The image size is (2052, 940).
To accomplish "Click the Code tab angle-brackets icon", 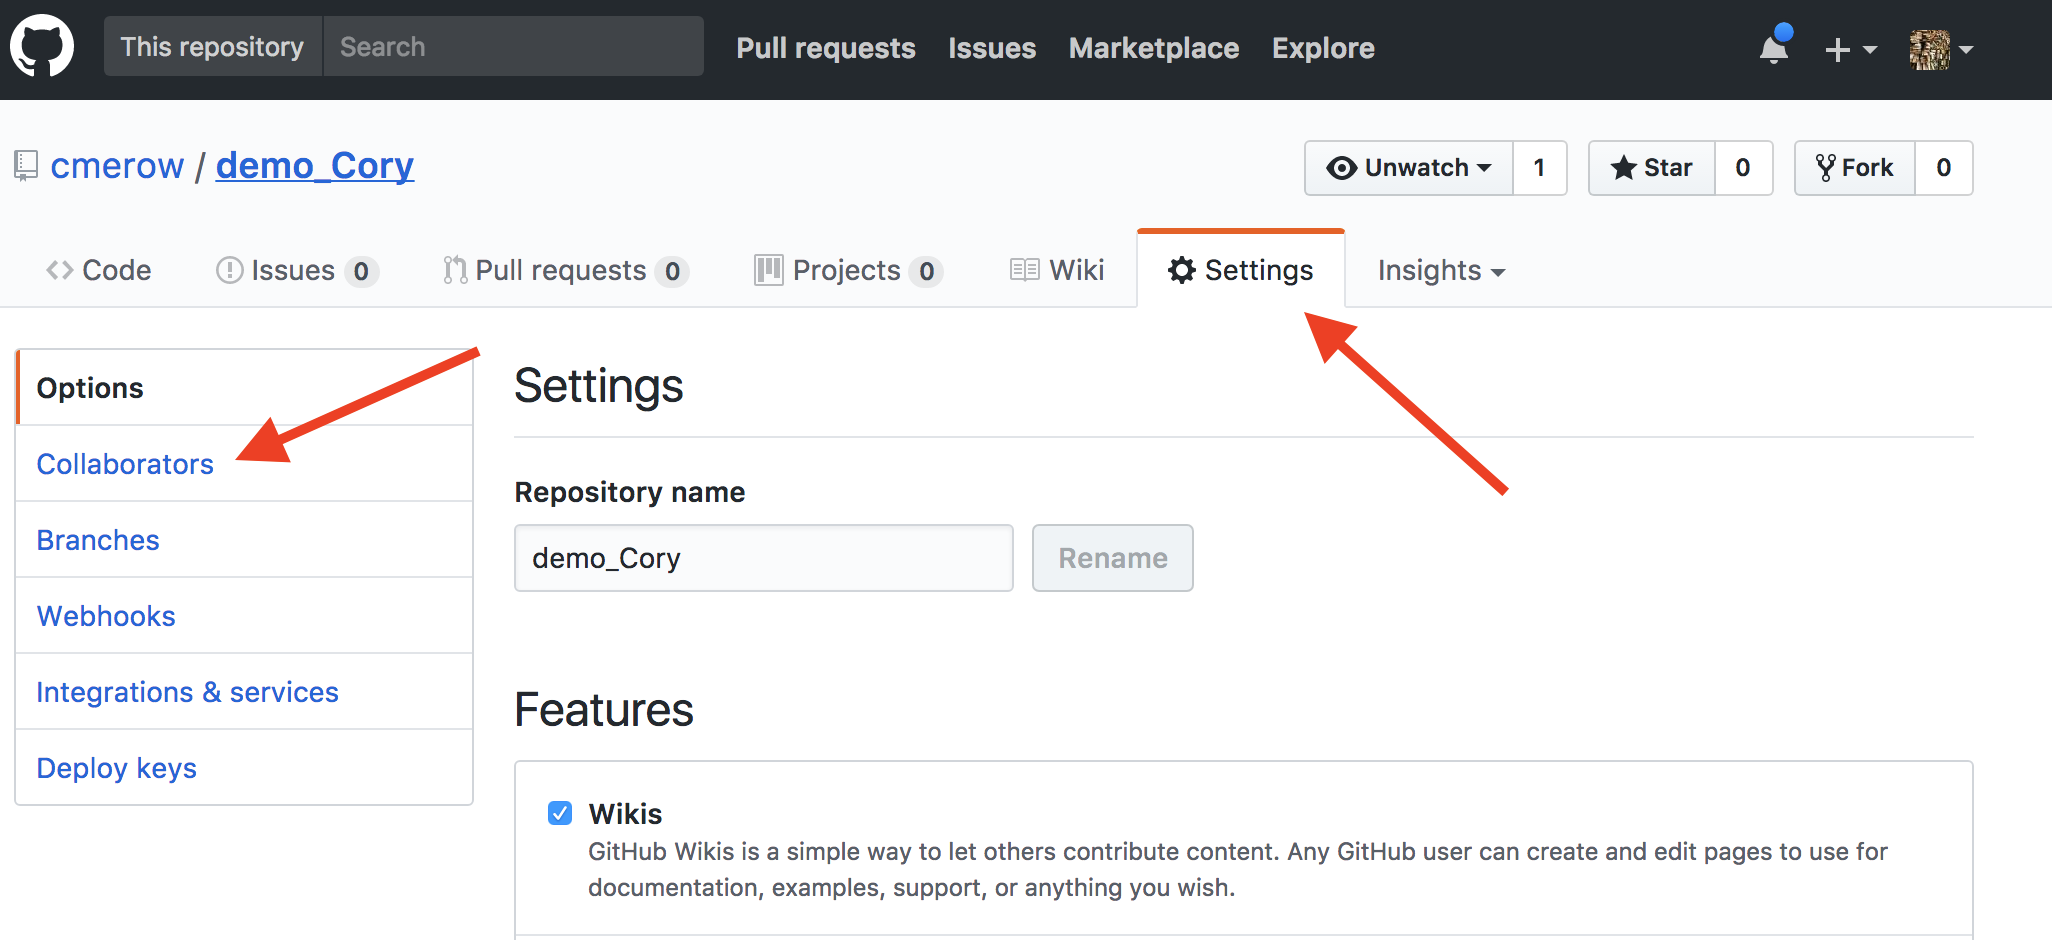I will [60, 270].
